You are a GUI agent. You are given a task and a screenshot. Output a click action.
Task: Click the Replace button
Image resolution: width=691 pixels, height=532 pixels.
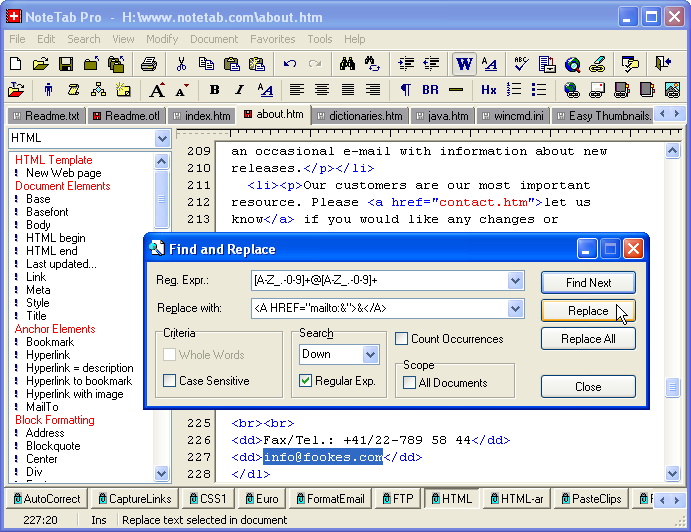coord(588,311)
